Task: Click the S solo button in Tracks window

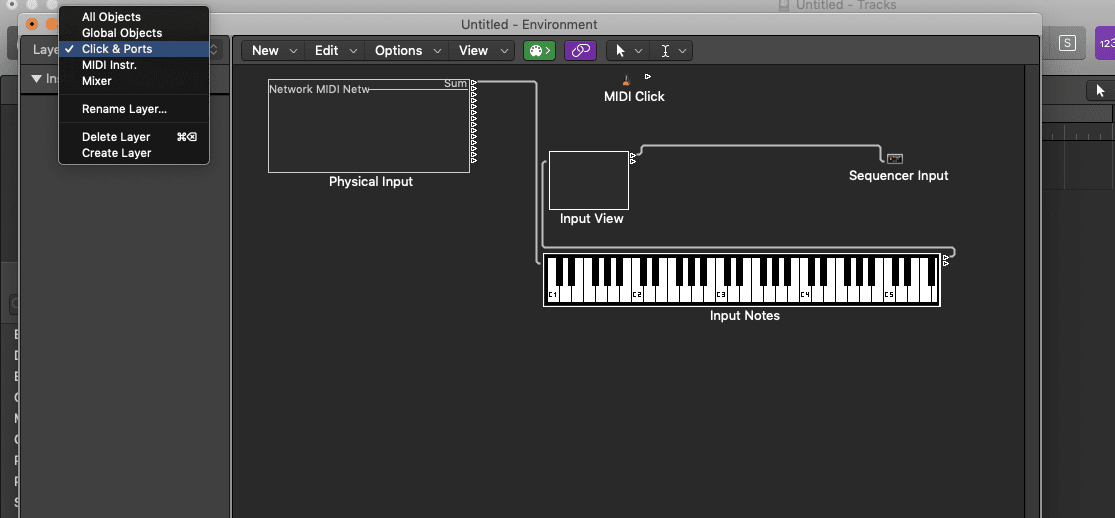Action: pos(1068,43)
